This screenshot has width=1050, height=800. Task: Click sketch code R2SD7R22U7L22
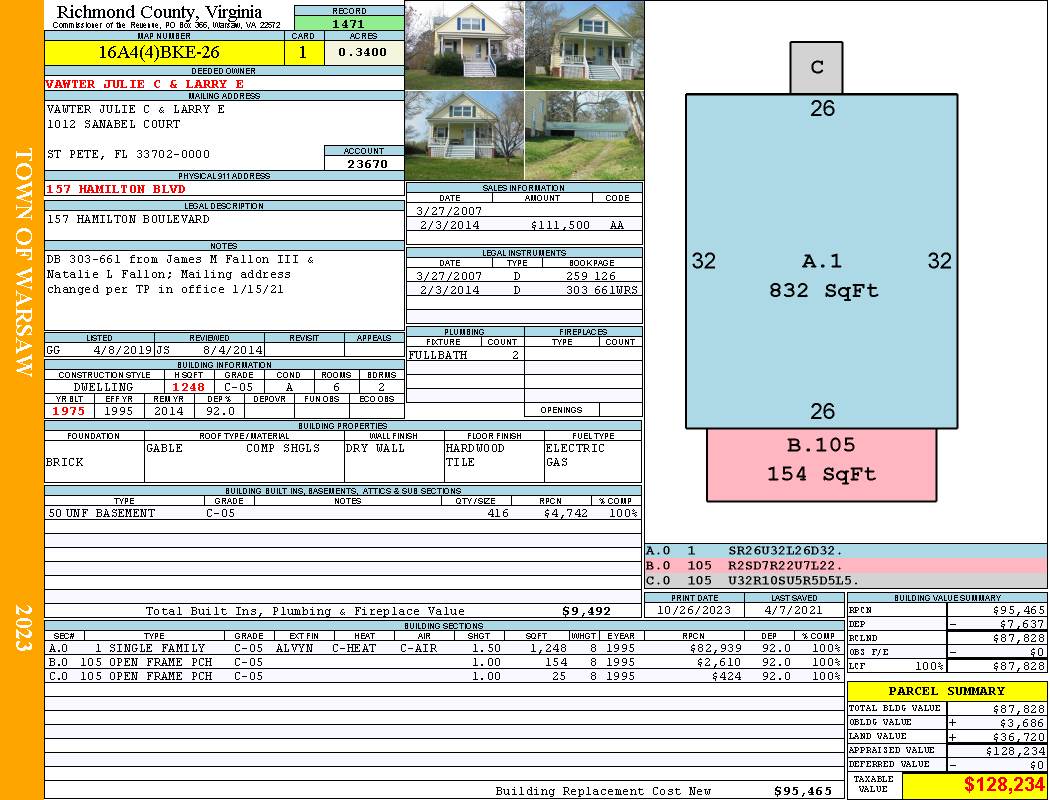[x=785, y=566]
